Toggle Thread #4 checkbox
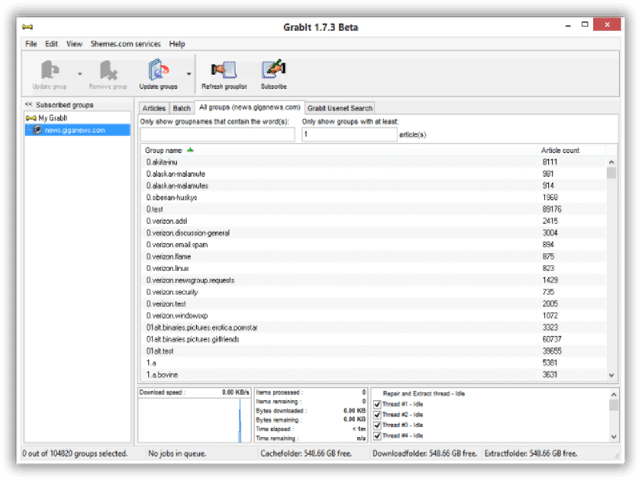Screen dimensions: 640x480 click(x=378, y=436)
